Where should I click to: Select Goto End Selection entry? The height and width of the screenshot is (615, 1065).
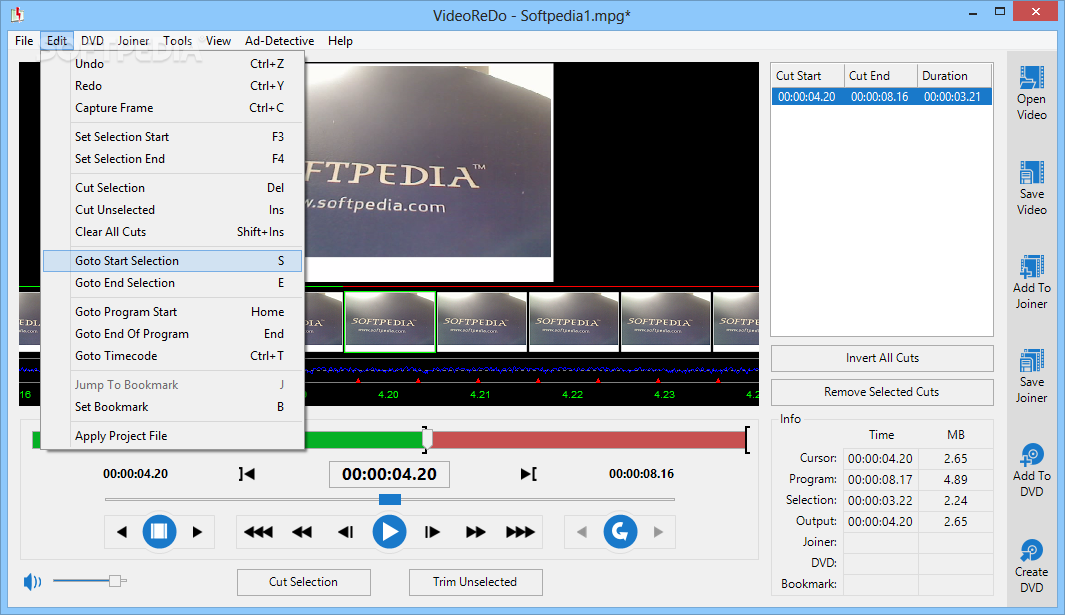click(173, 283)
